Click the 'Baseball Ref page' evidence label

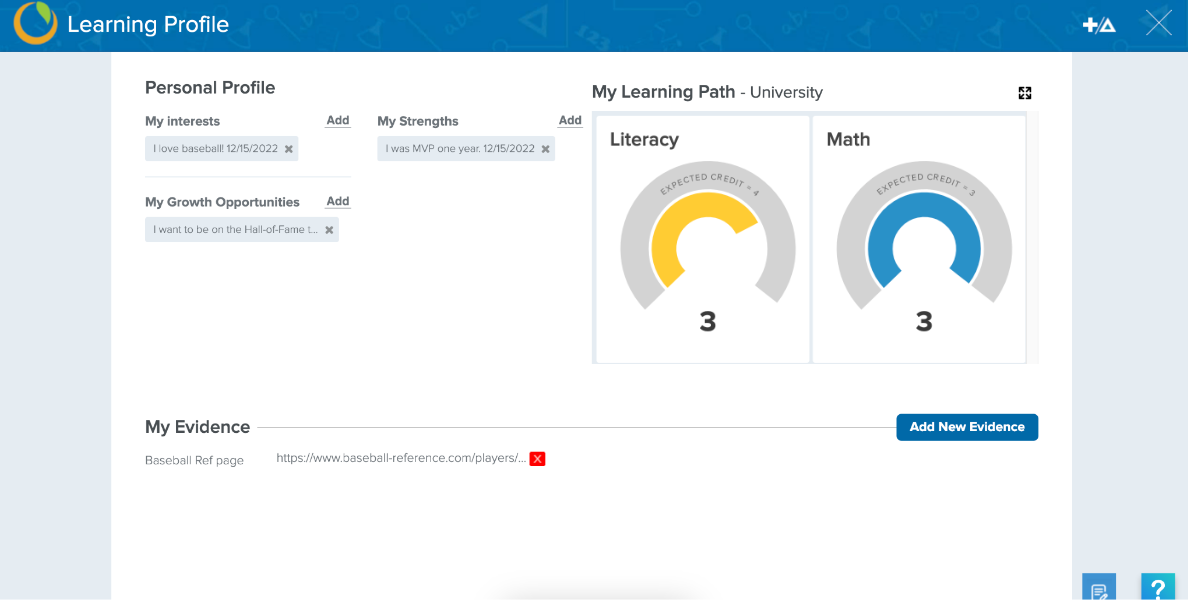[195, 460]
